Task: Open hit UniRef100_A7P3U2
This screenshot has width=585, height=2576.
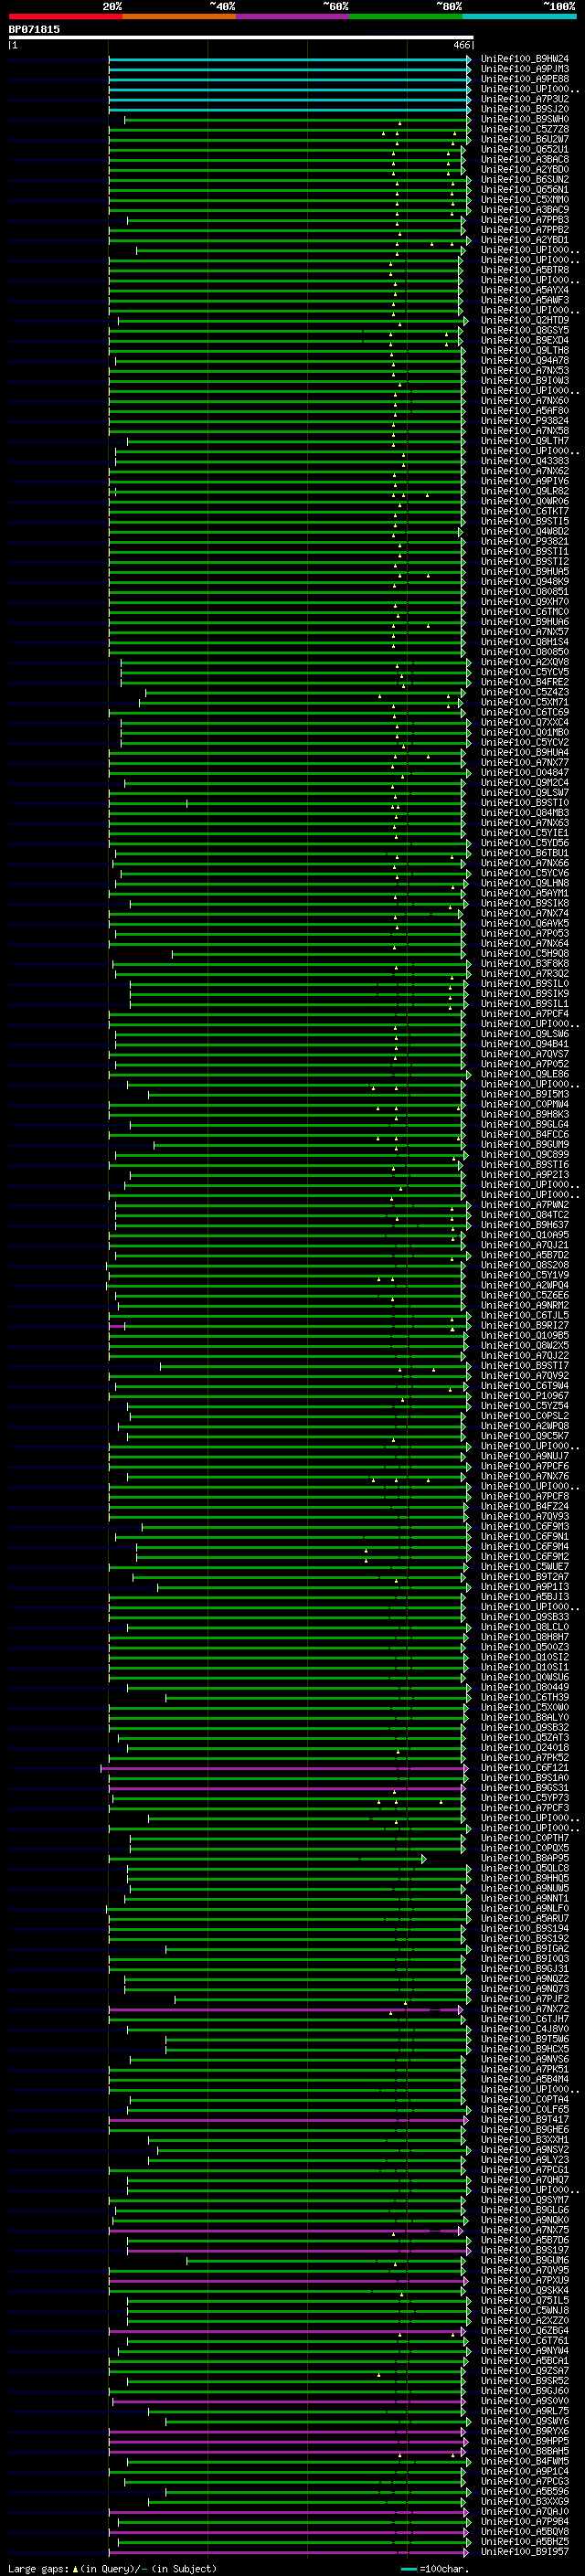Action: [525, 99]
